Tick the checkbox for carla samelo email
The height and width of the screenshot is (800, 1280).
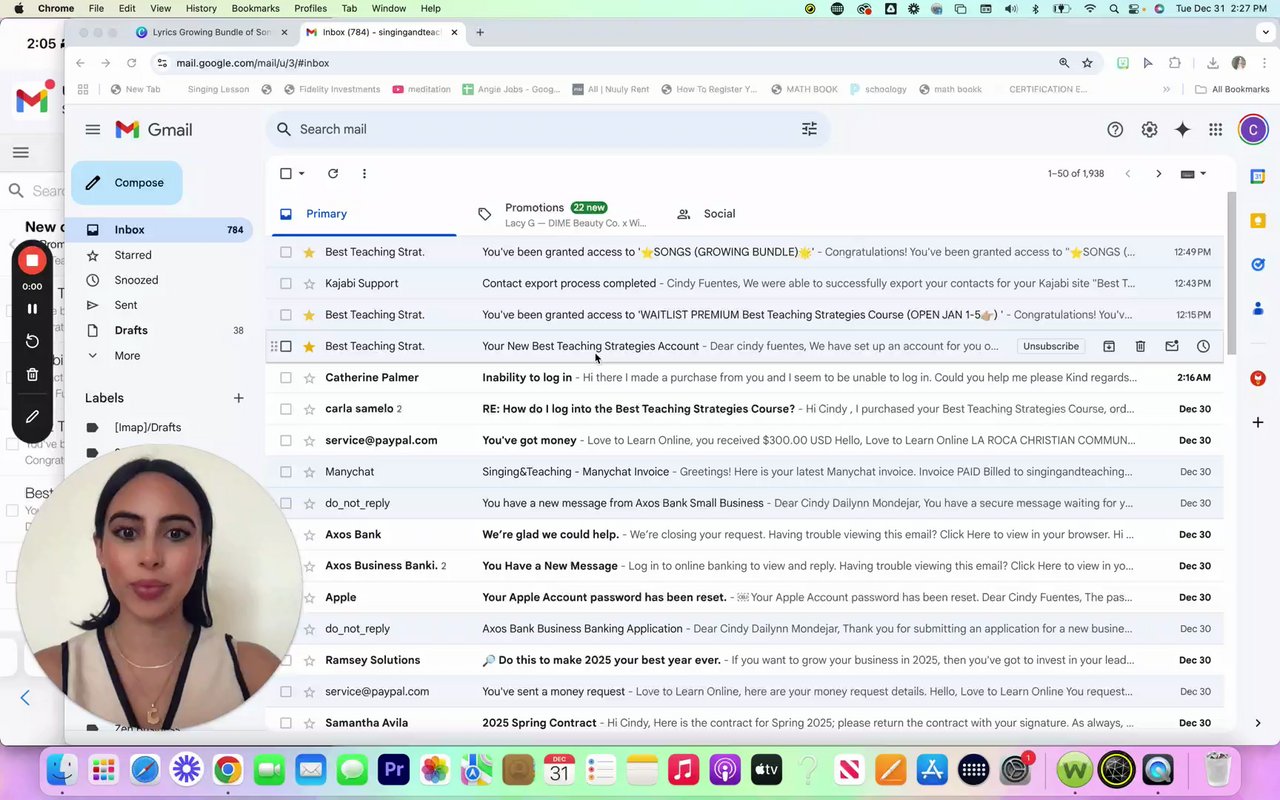coord(286,409)
